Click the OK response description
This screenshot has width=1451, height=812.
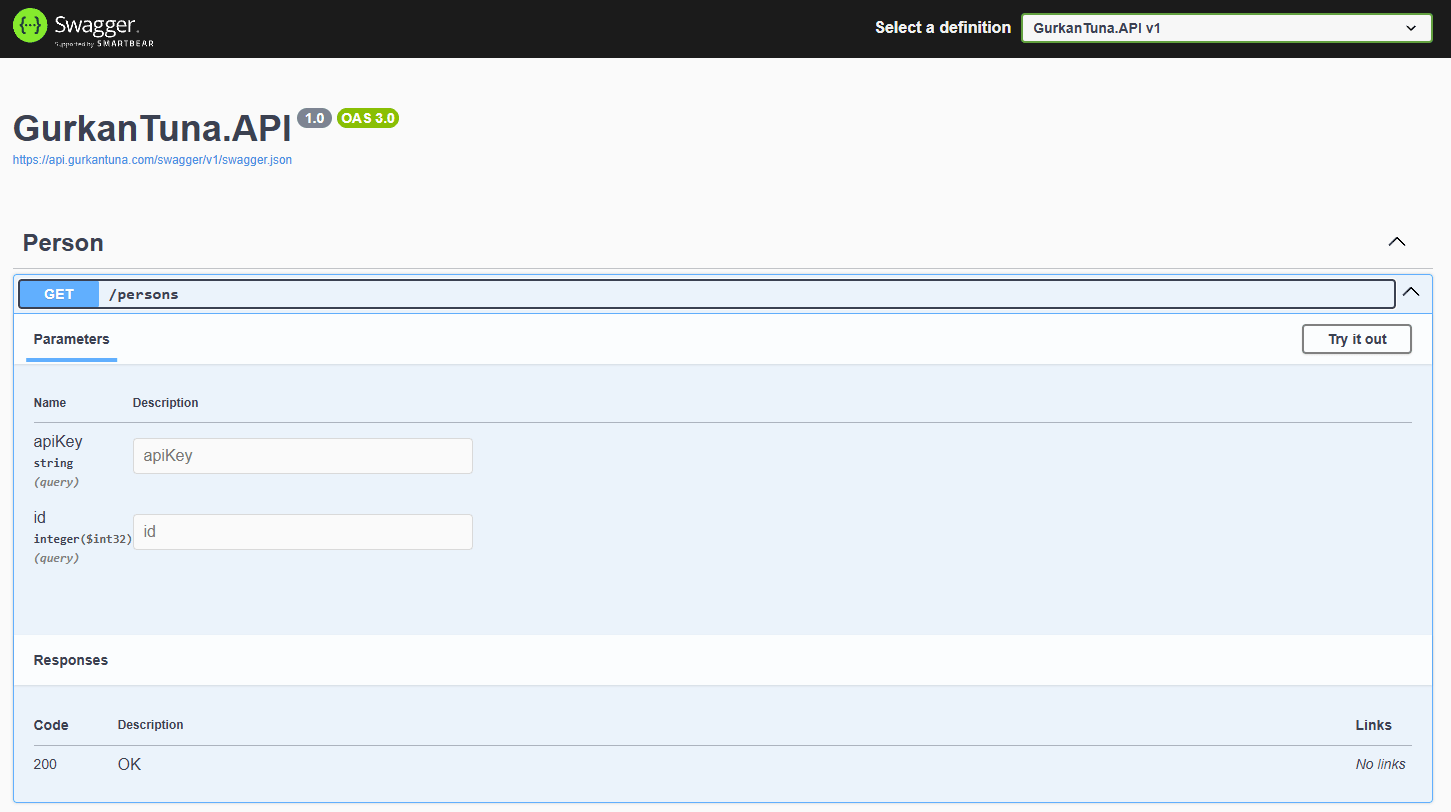point(129,764)
